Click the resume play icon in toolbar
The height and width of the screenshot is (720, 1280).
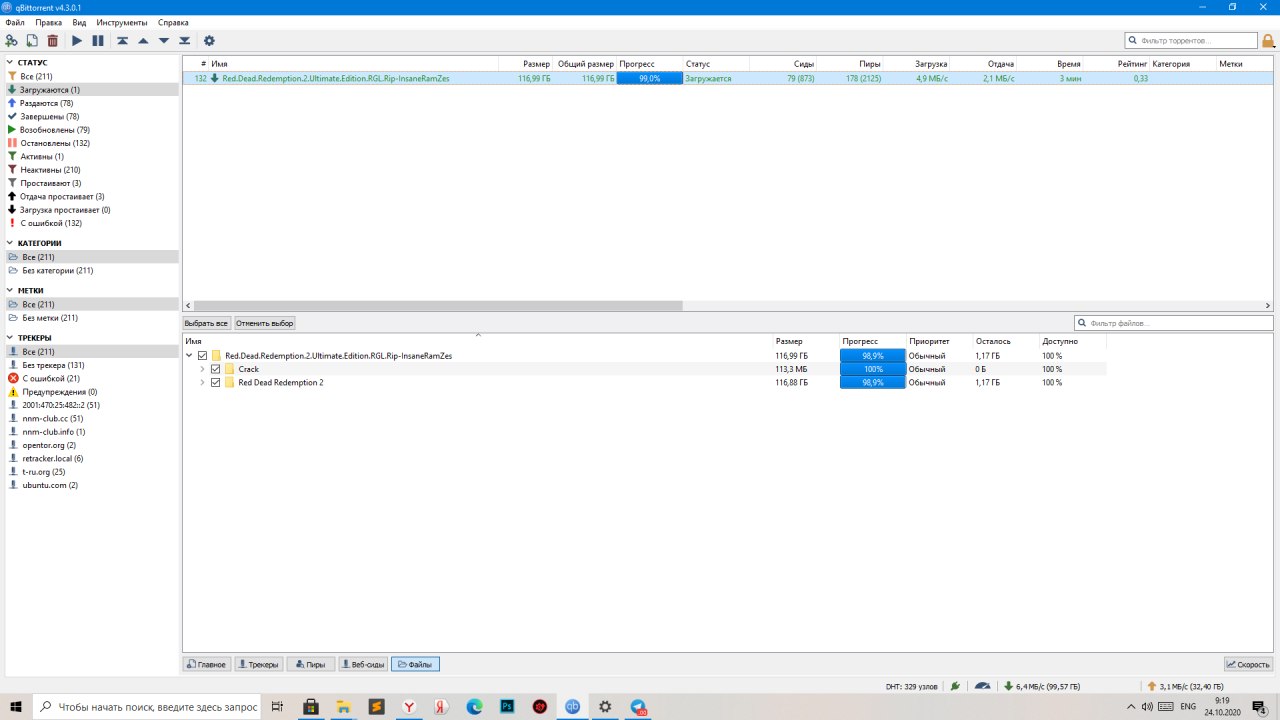coord(77,41)
